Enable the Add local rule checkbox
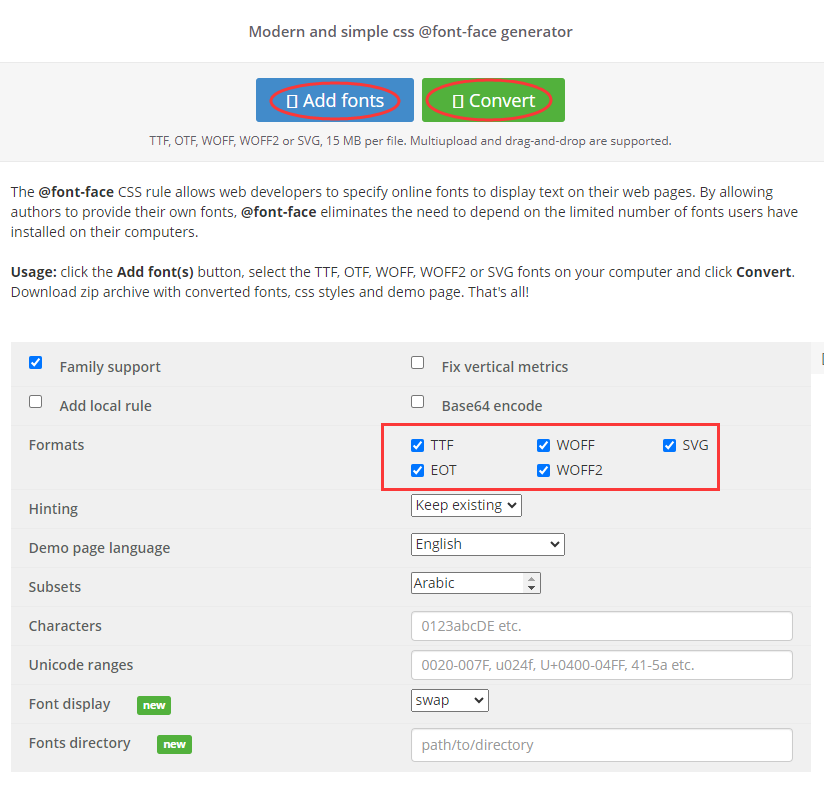The height and width of the screenshot is (785, 824). tap(36, 402)
